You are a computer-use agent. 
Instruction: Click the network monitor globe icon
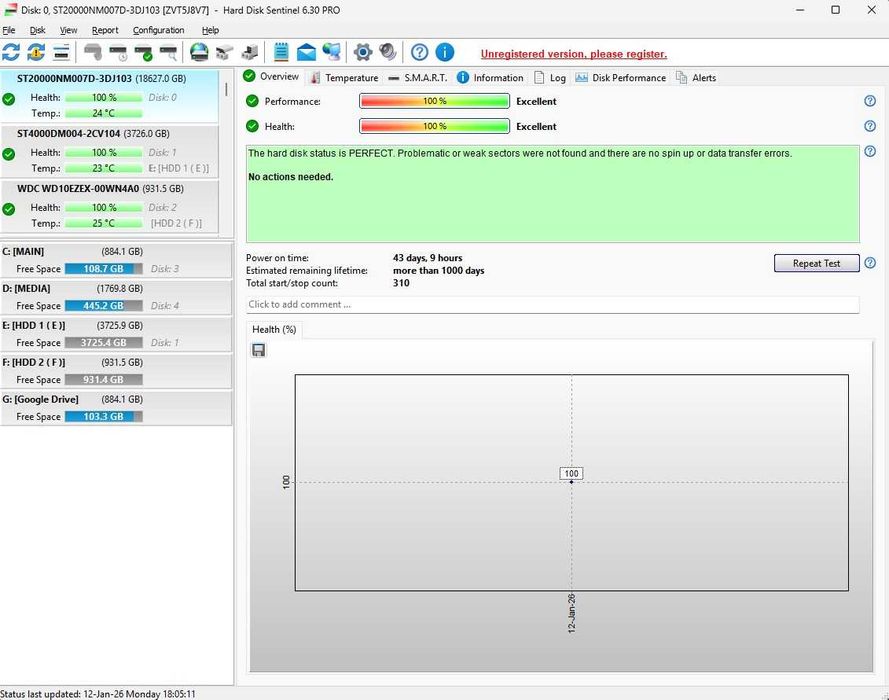tap(332, 52)
